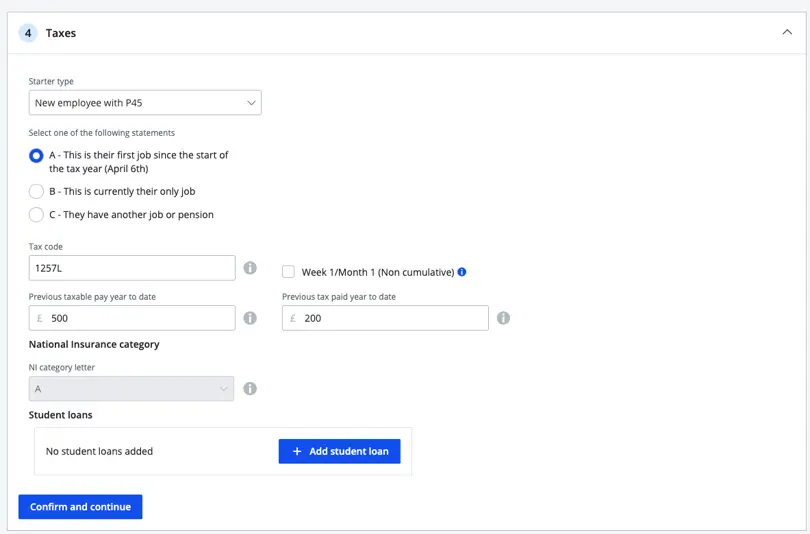Click Confirm and continue button
The height and width of the screenshot is (534, 810).
[x=80, y=507]
